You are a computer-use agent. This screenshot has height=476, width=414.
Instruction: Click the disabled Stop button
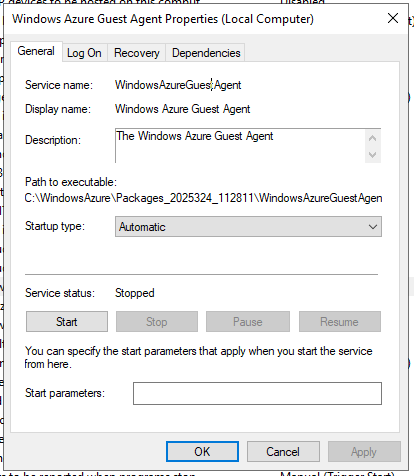[157, 322]
